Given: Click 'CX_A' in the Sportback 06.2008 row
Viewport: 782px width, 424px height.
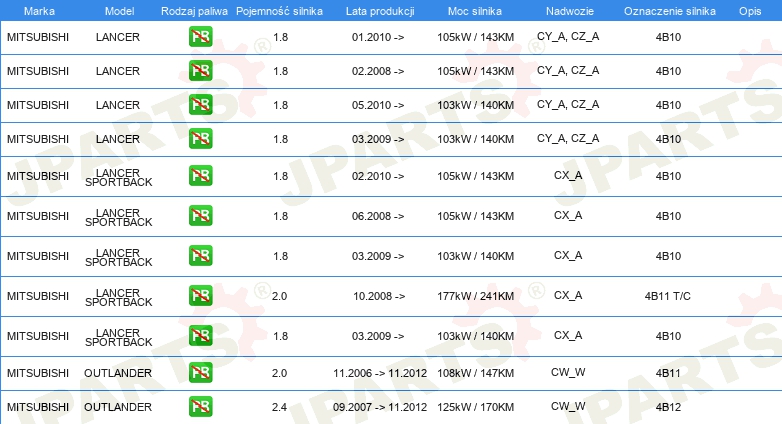Looking at the screenshot, I should (x=568, y=215).
